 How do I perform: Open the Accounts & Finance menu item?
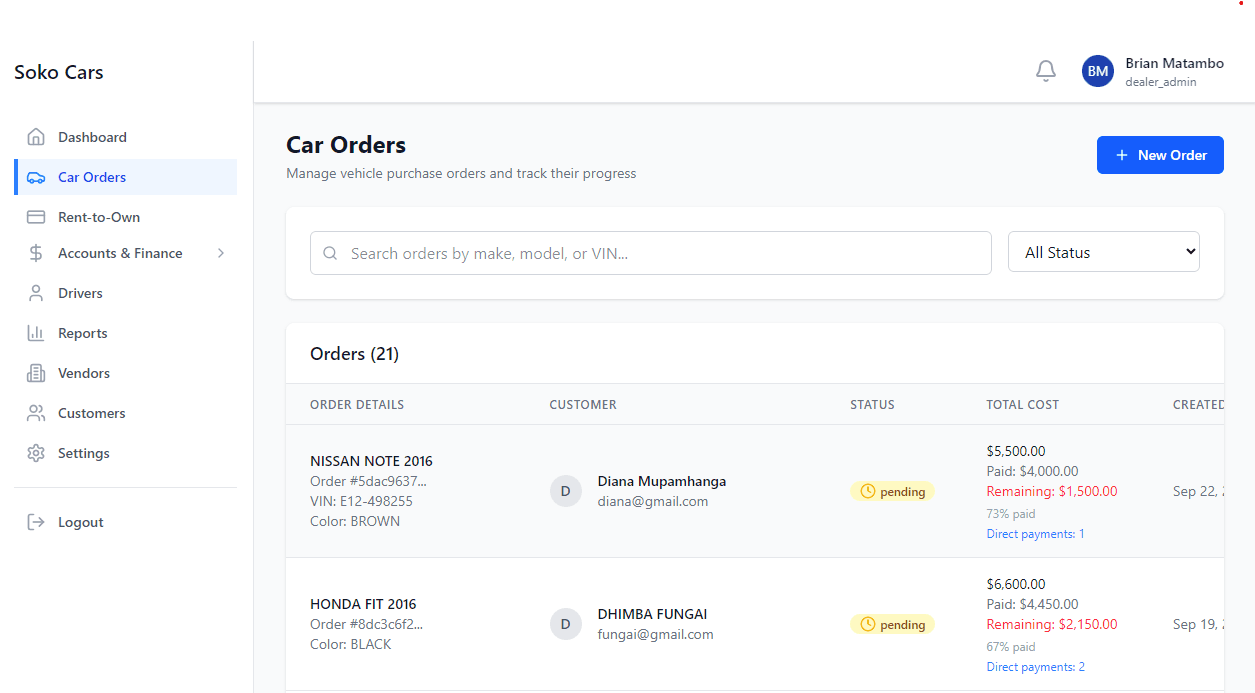120,253
